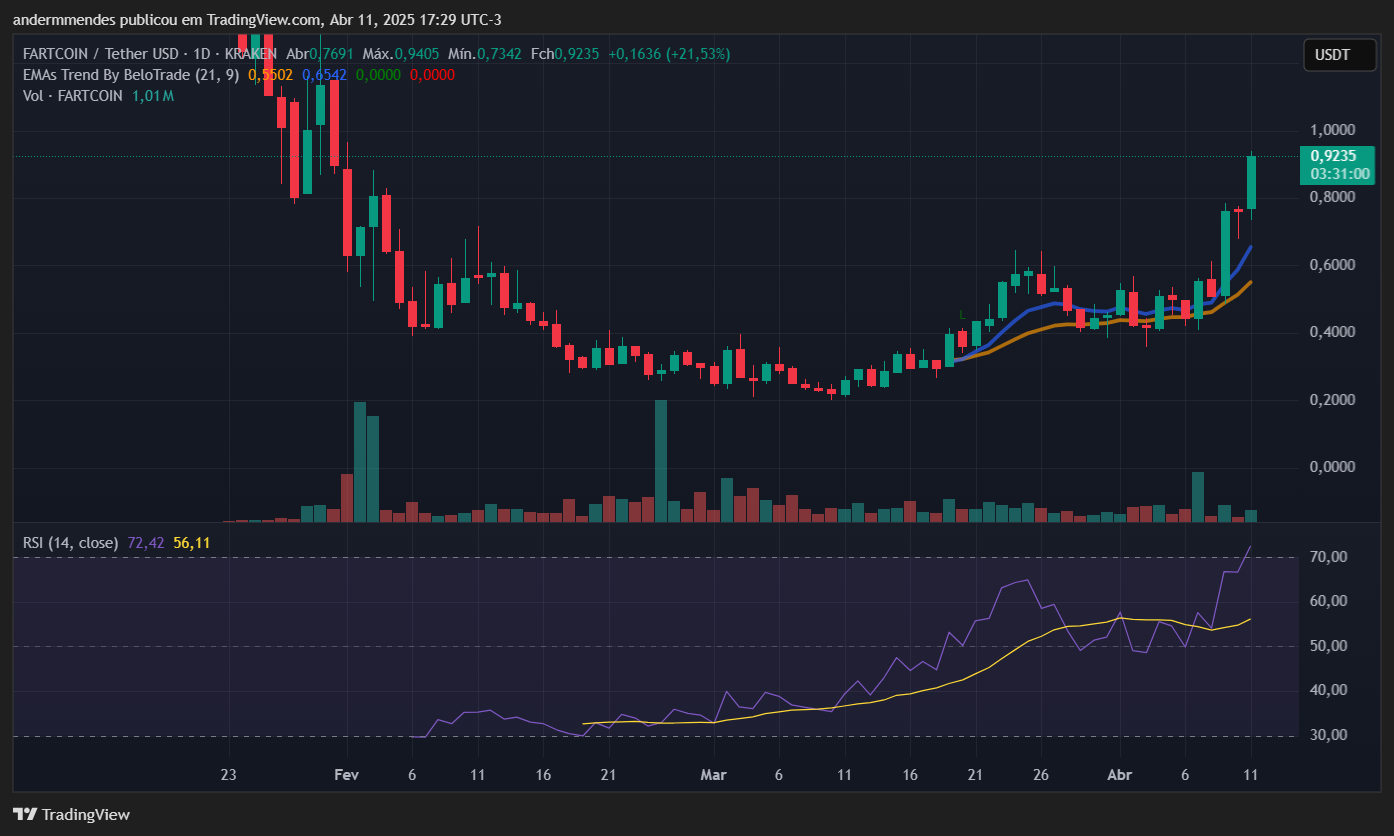
Task: Click the tallest green volume bar in early Fev
Action: click(360, 461)
